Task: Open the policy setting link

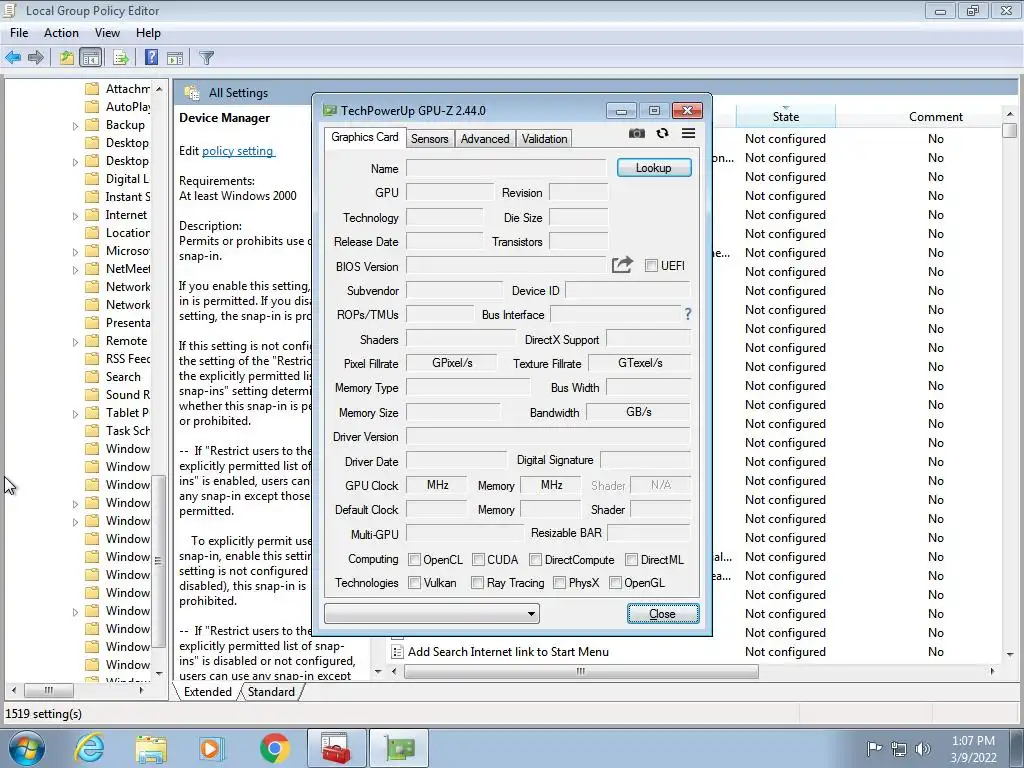Action: point(238,151)
